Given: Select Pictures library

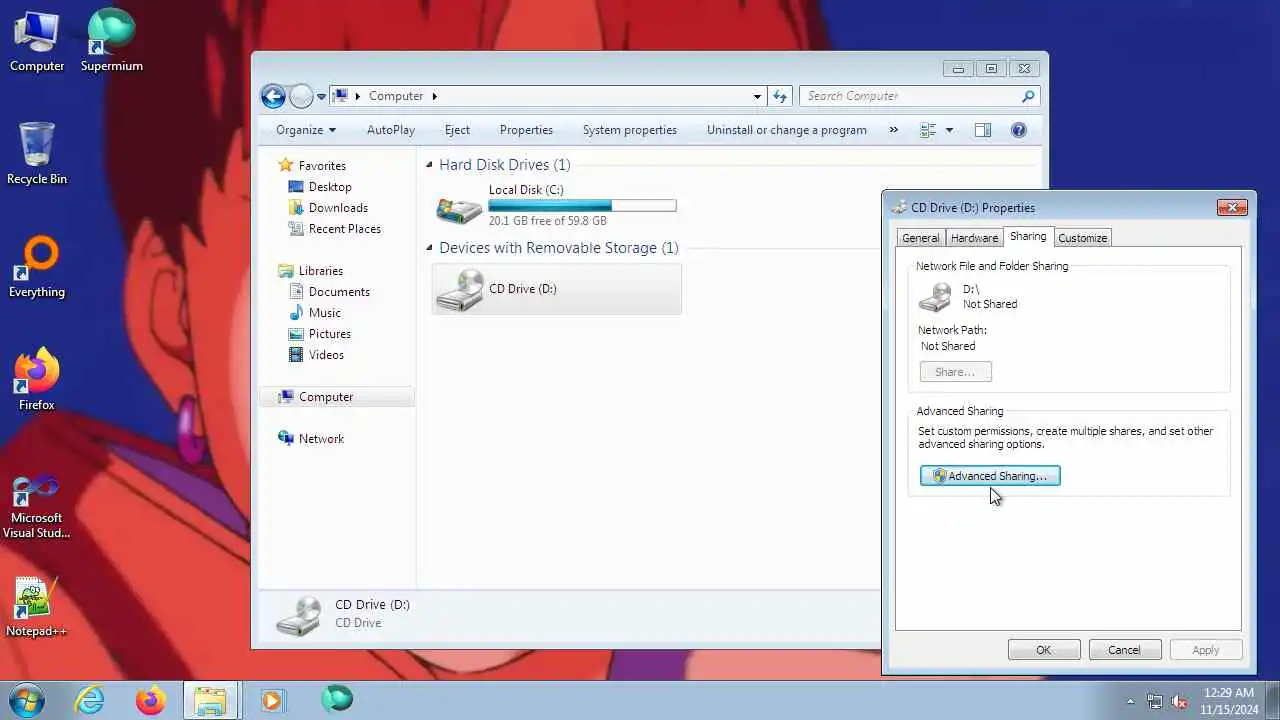Looking at the screenshot, I should click(330, 334).
